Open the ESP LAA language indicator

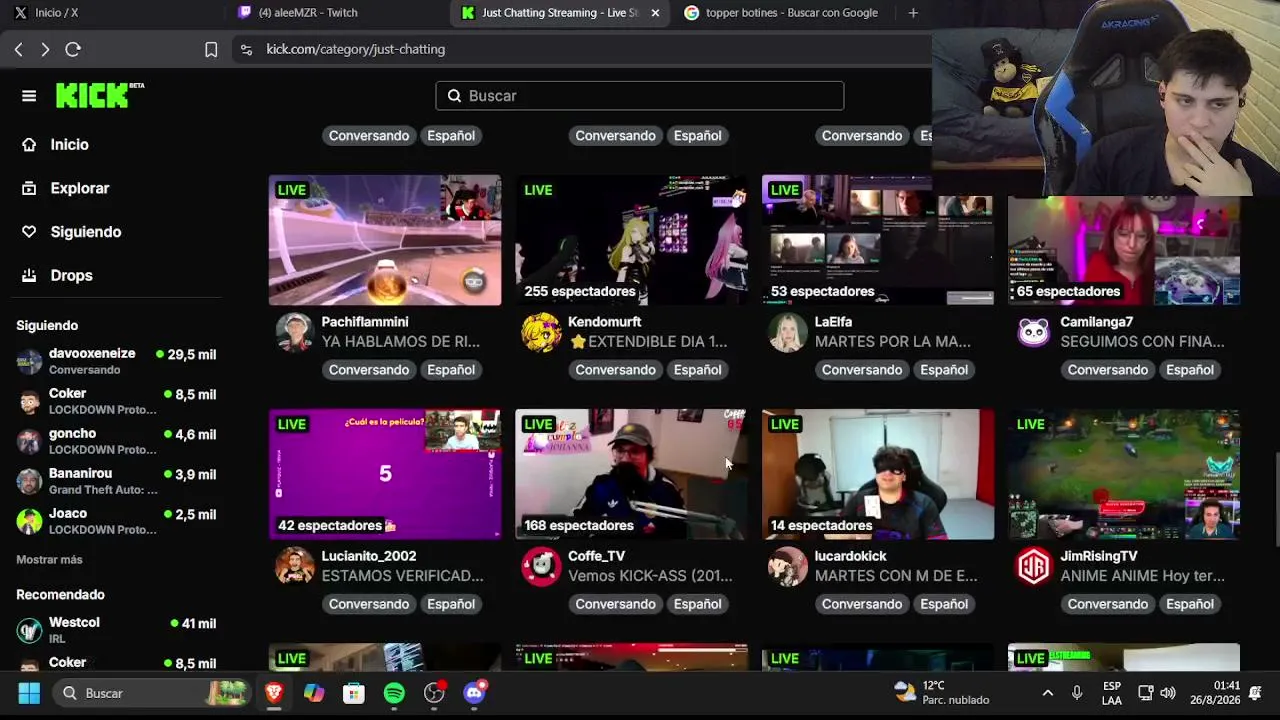click(x=1111, y=693)
